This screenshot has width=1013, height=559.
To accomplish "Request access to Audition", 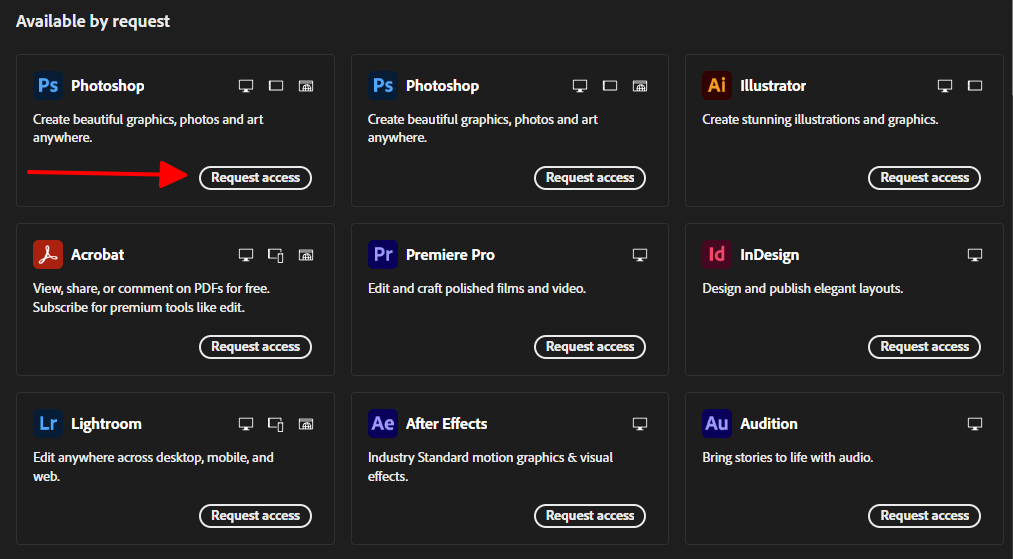I will click(924, 516).
